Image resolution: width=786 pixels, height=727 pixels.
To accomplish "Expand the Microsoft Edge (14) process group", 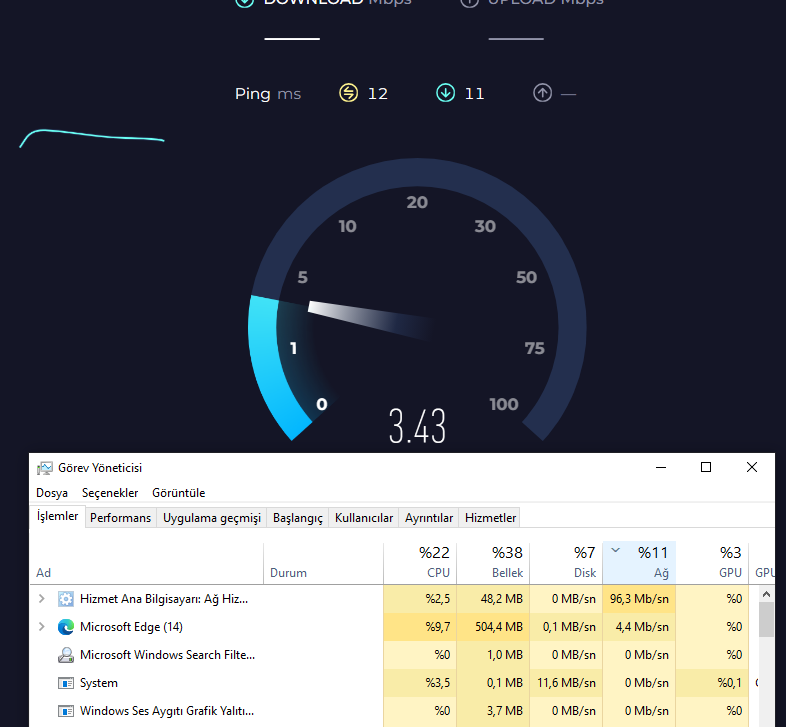I will click(x=42, y=627).
